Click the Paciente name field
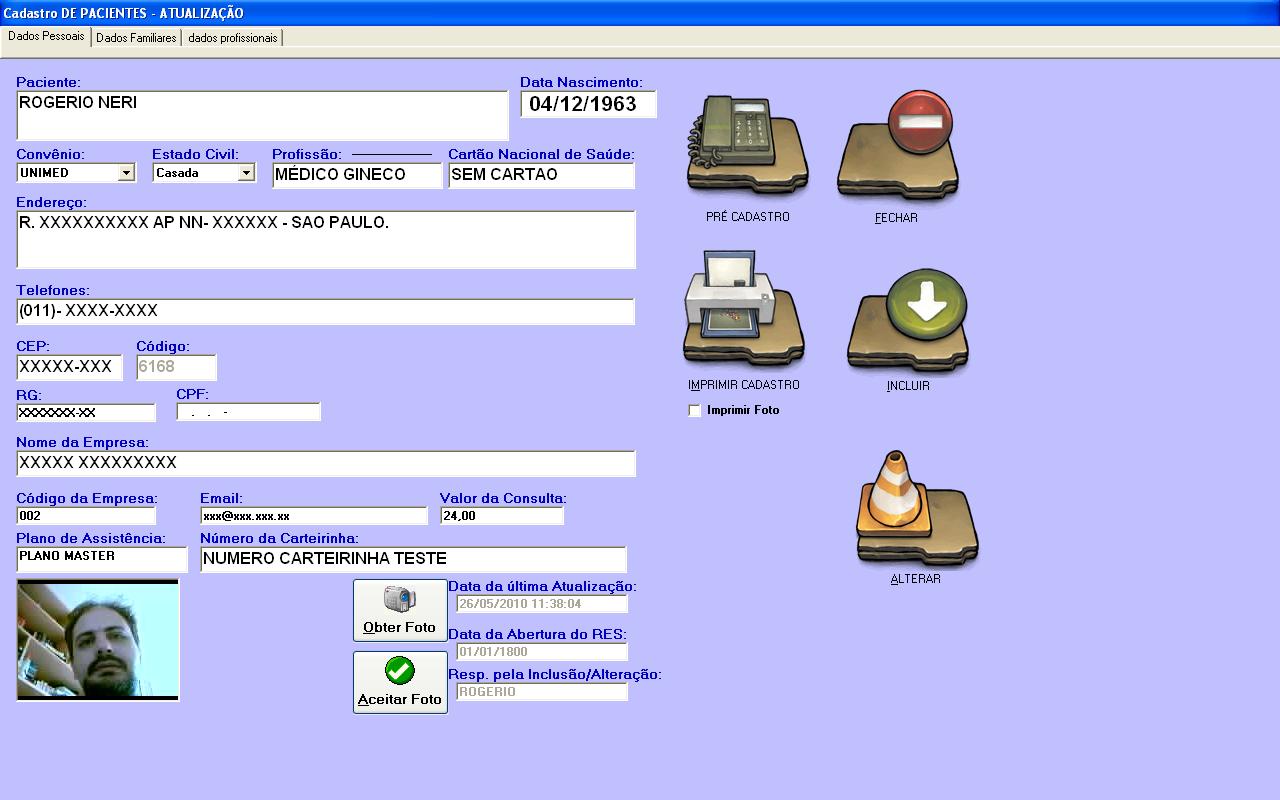Image resolution: width=1280 pixels, height=800 pixels. coord(262,116)
